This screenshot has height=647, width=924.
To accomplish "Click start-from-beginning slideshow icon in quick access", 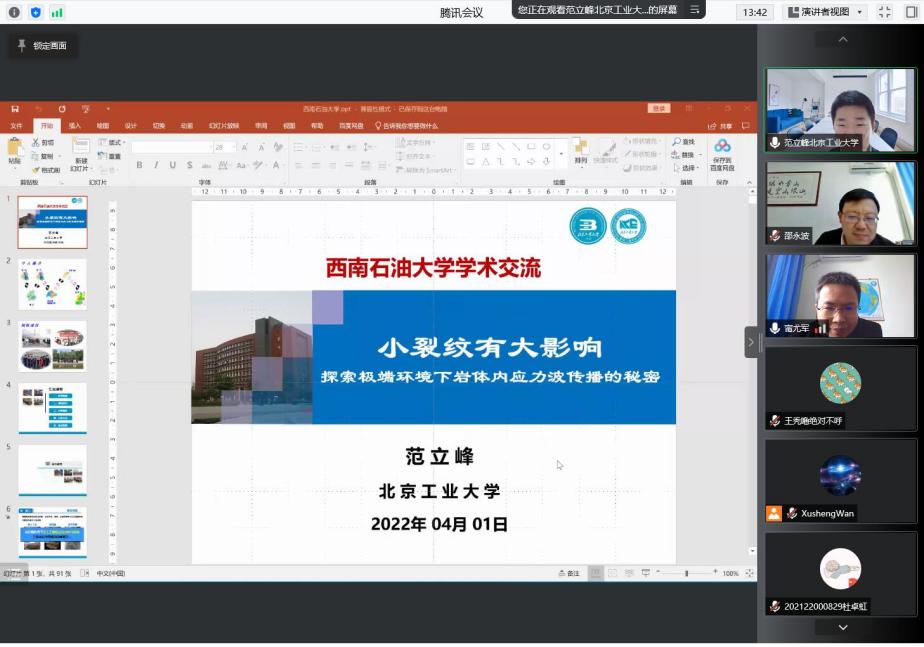I will (x=85, y=109).
